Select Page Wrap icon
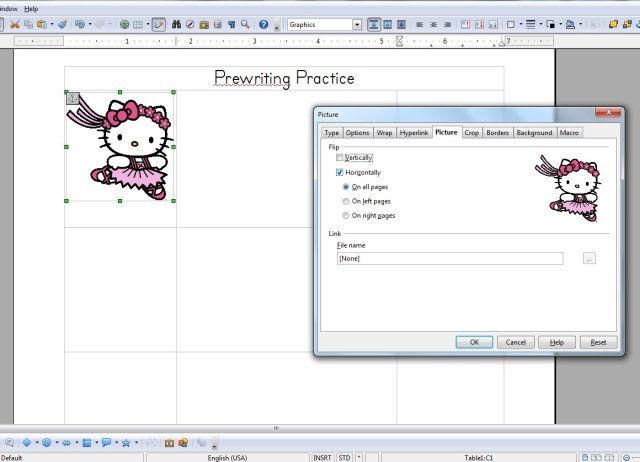Screen dimensions: 640x462 click(x=387, y=24)
